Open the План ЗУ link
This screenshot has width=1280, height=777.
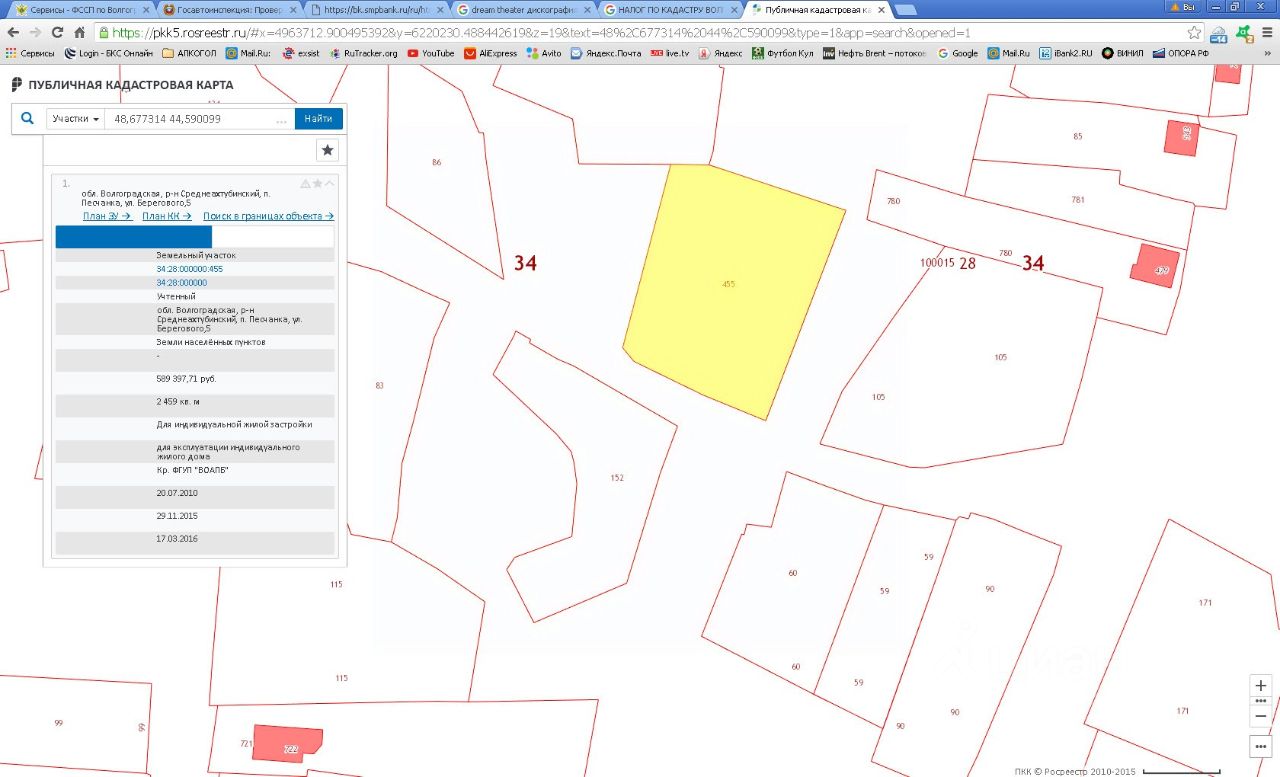tap(107, 216)
